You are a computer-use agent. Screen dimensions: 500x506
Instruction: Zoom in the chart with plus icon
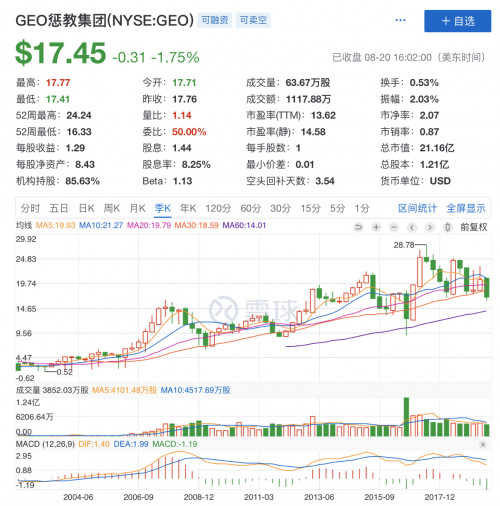point(376,227)
